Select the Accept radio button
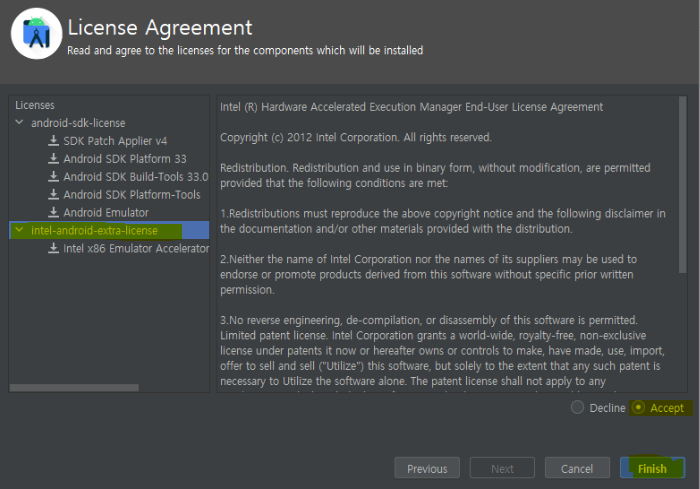 coord(638,407)
